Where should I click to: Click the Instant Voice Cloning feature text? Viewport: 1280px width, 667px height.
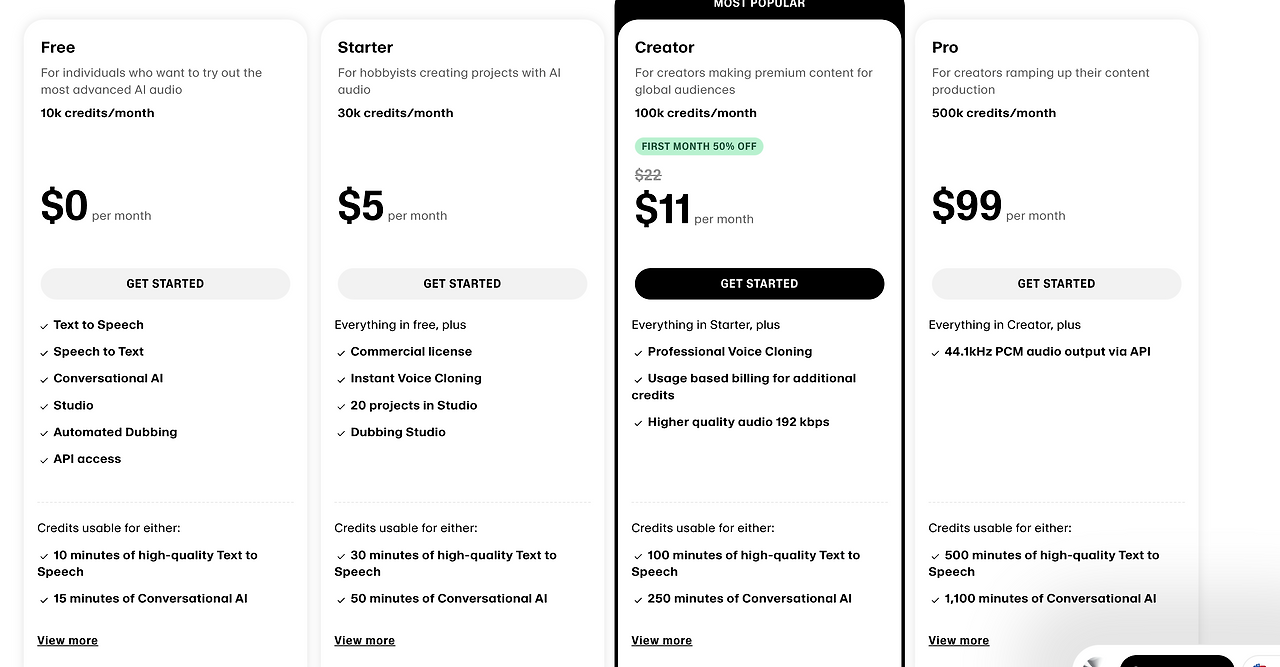(416, 378)
